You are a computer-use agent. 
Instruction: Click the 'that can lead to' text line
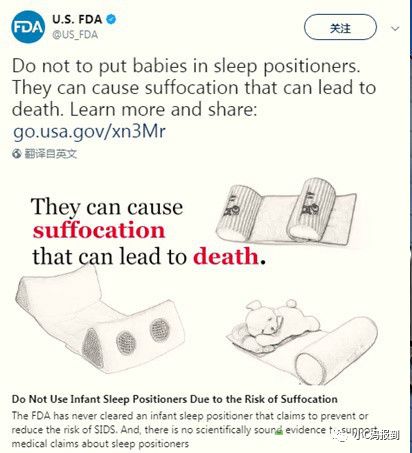tap(109, 256)
